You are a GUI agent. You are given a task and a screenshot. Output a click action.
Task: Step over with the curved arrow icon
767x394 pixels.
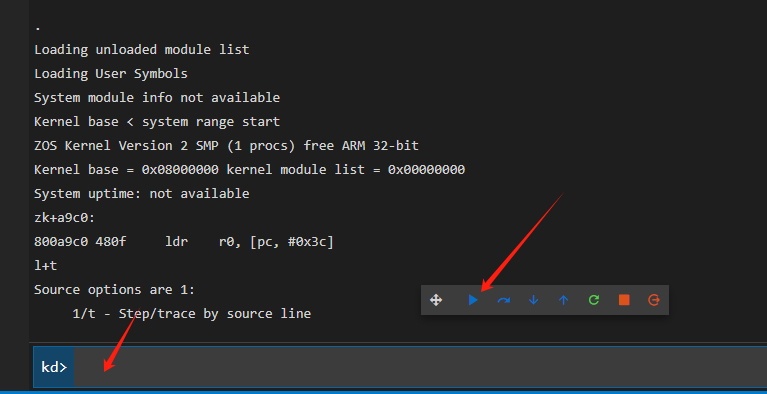pos(503,300)
